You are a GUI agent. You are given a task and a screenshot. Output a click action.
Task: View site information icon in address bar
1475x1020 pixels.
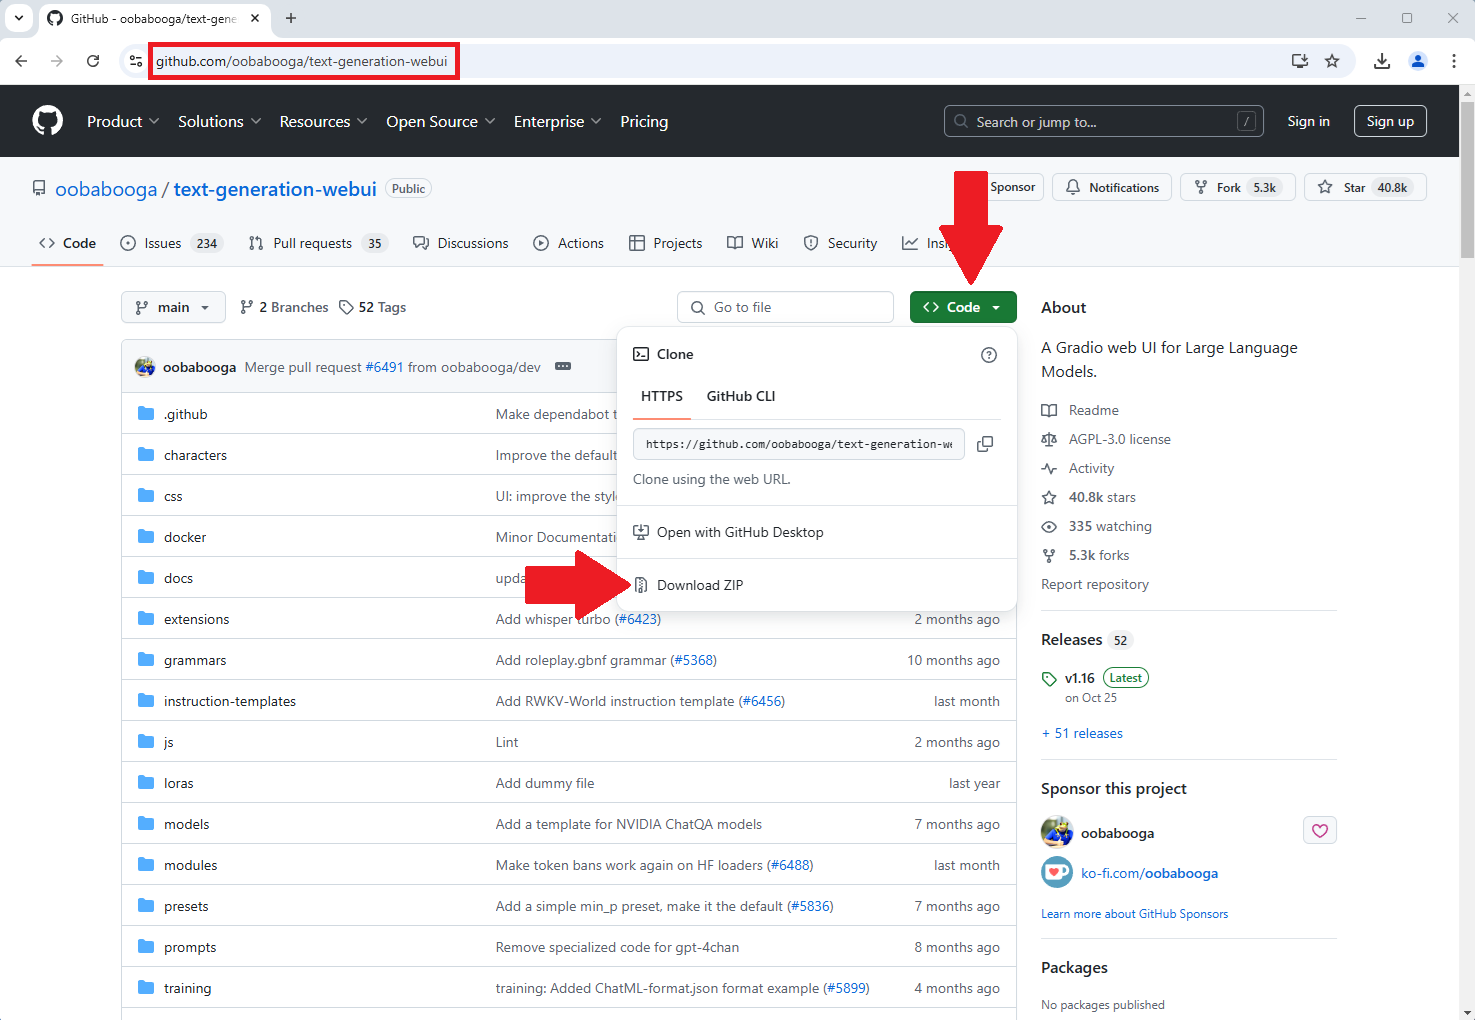click(136, 61)
